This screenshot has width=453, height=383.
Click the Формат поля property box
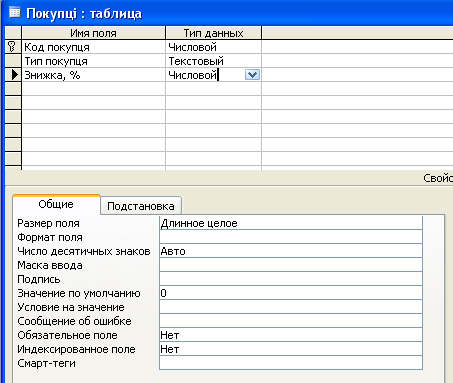click(x=291, y=237)
